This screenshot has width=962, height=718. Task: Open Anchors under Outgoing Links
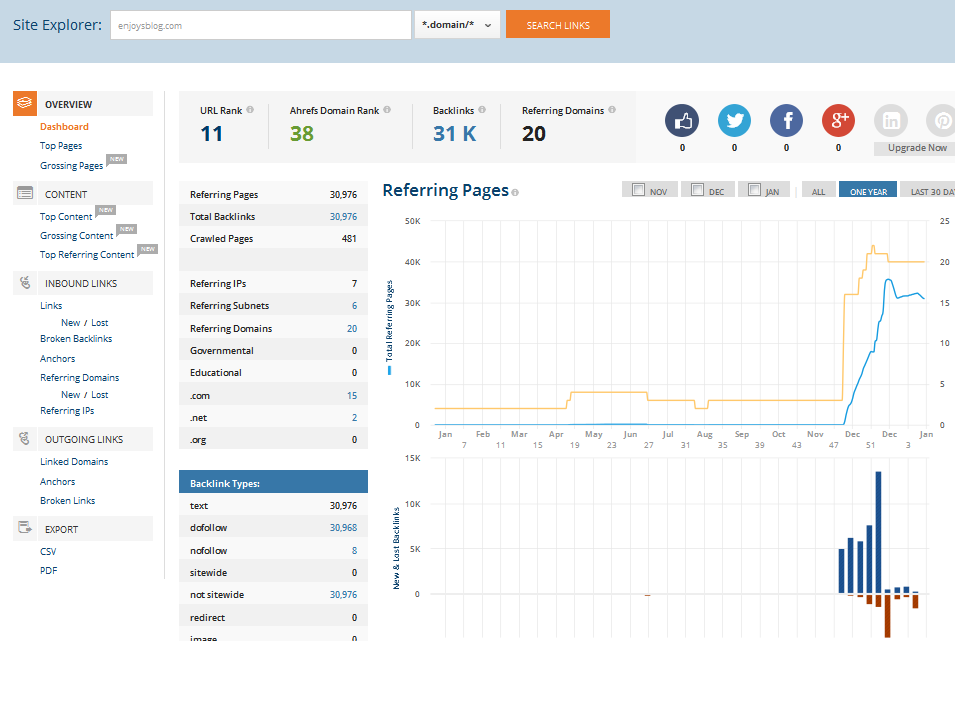coord(58,482)
